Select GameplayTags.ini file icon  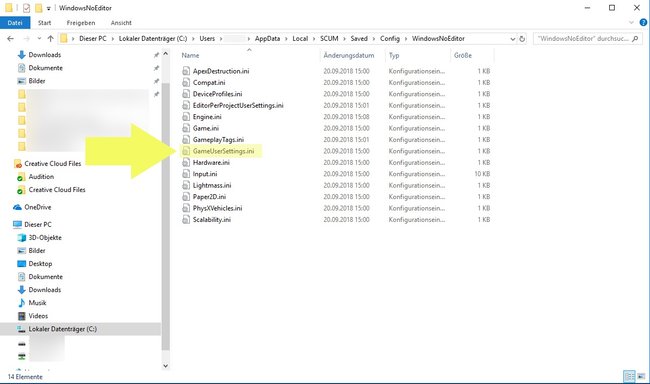pos(186,140)
